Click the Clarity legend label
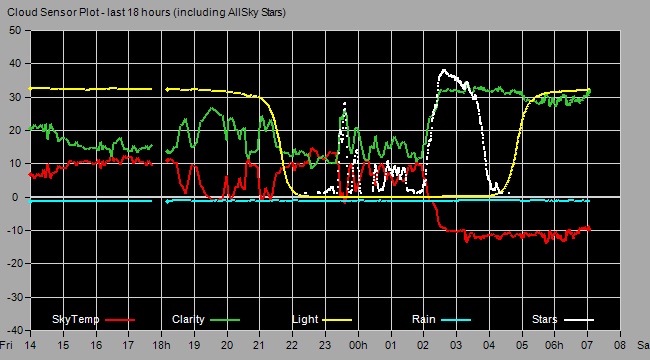The width and height of the screenshot is (650, 360). pos(188,319)
